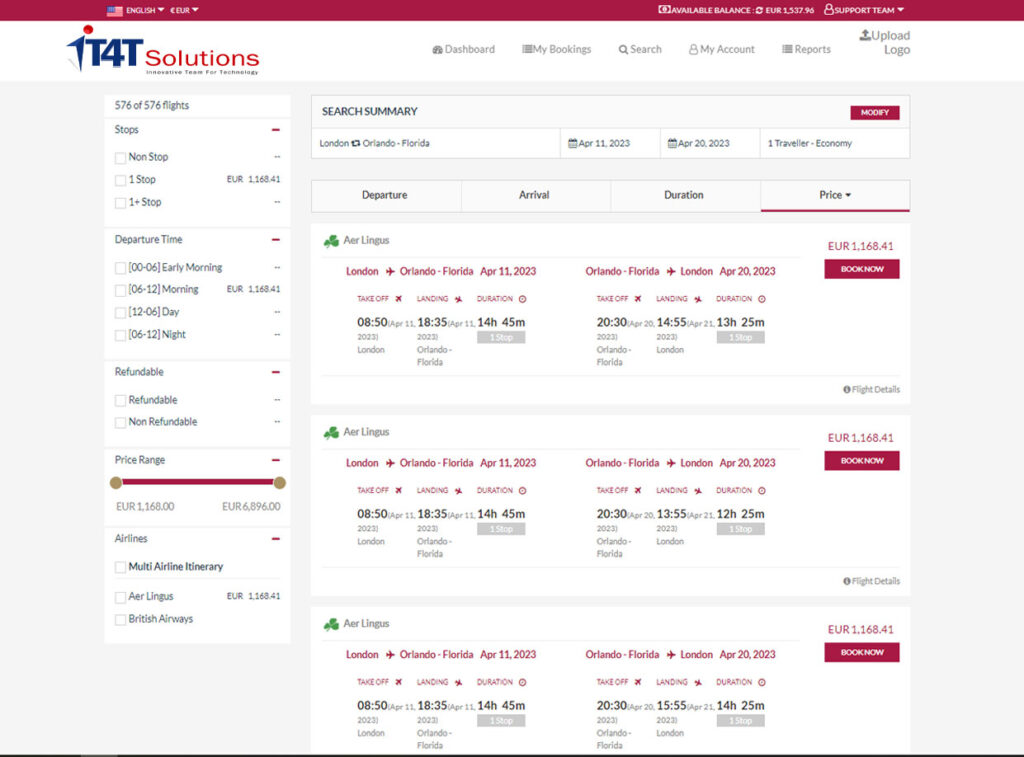Image resolution: width=1024 pixels, height=757 pixels.
Task: Click the calendar icon beside Apr 20, 2023
Action: 672,143
